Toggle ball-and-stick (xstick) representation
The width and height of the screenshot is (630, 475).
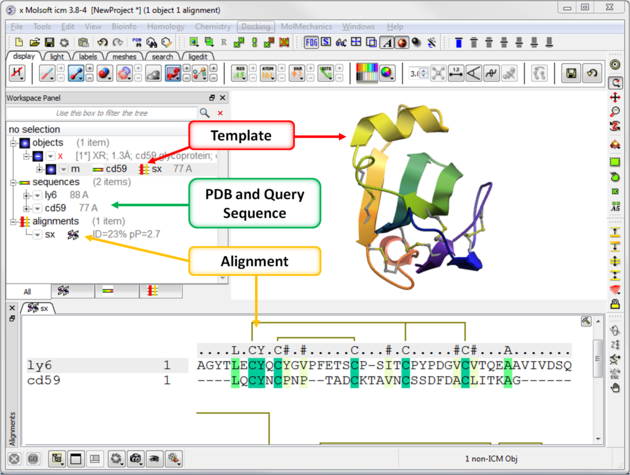[x=74, y=74]
